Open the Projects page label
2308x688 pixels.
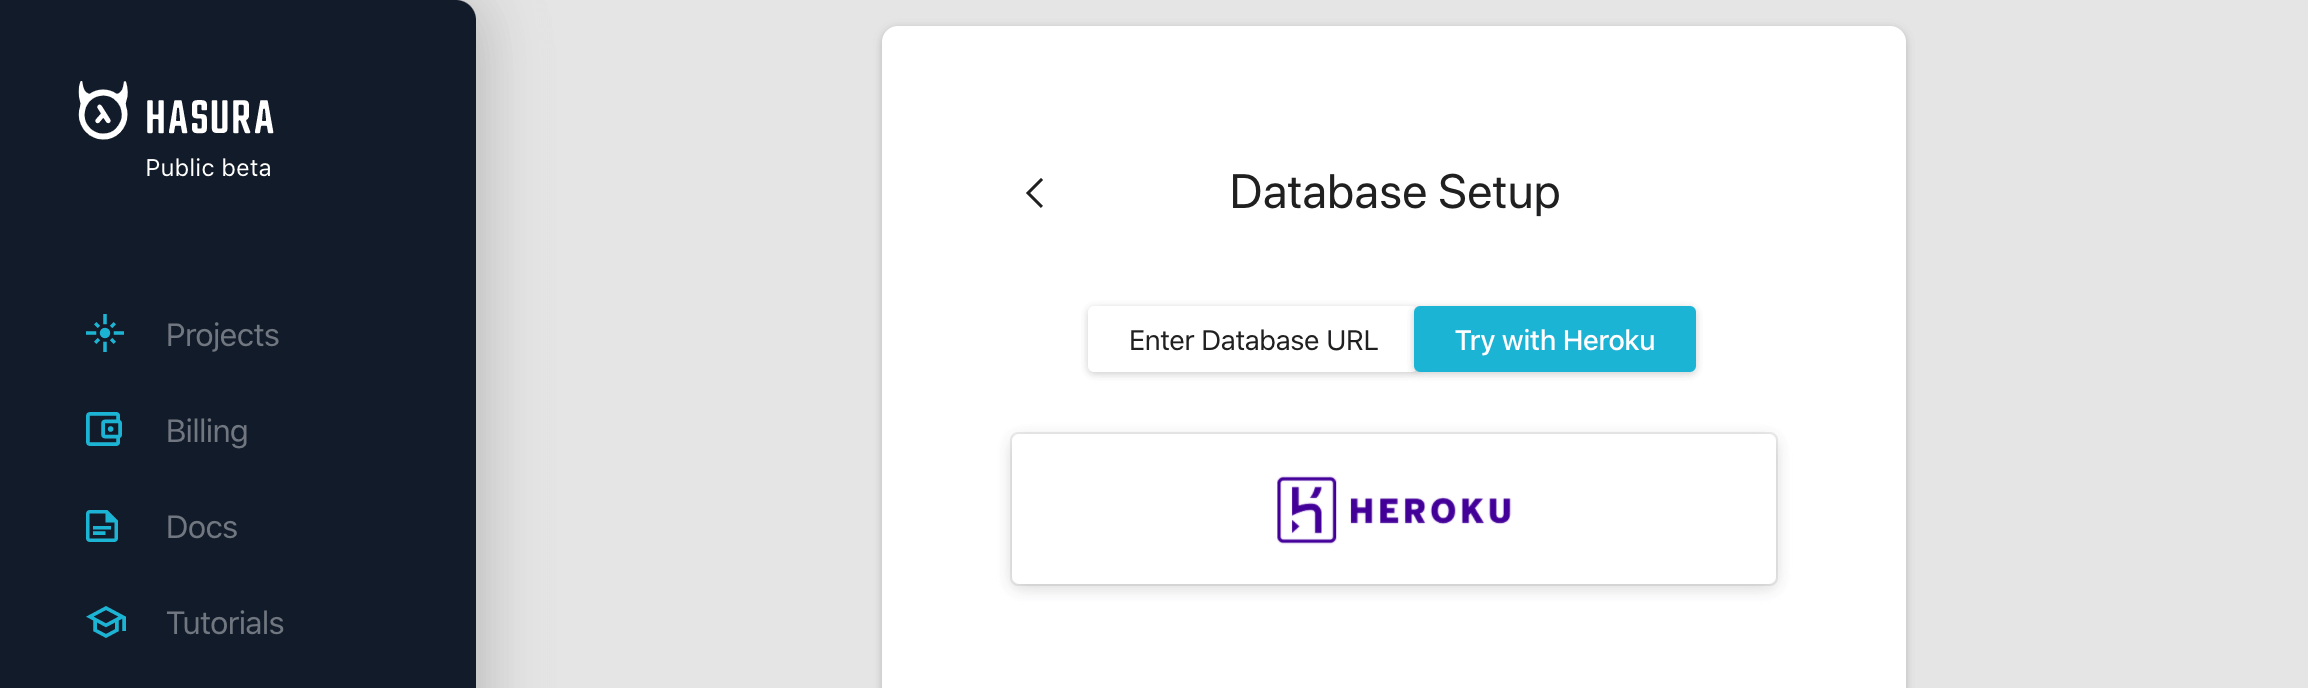pyautogui.click(x=222, y=335)
